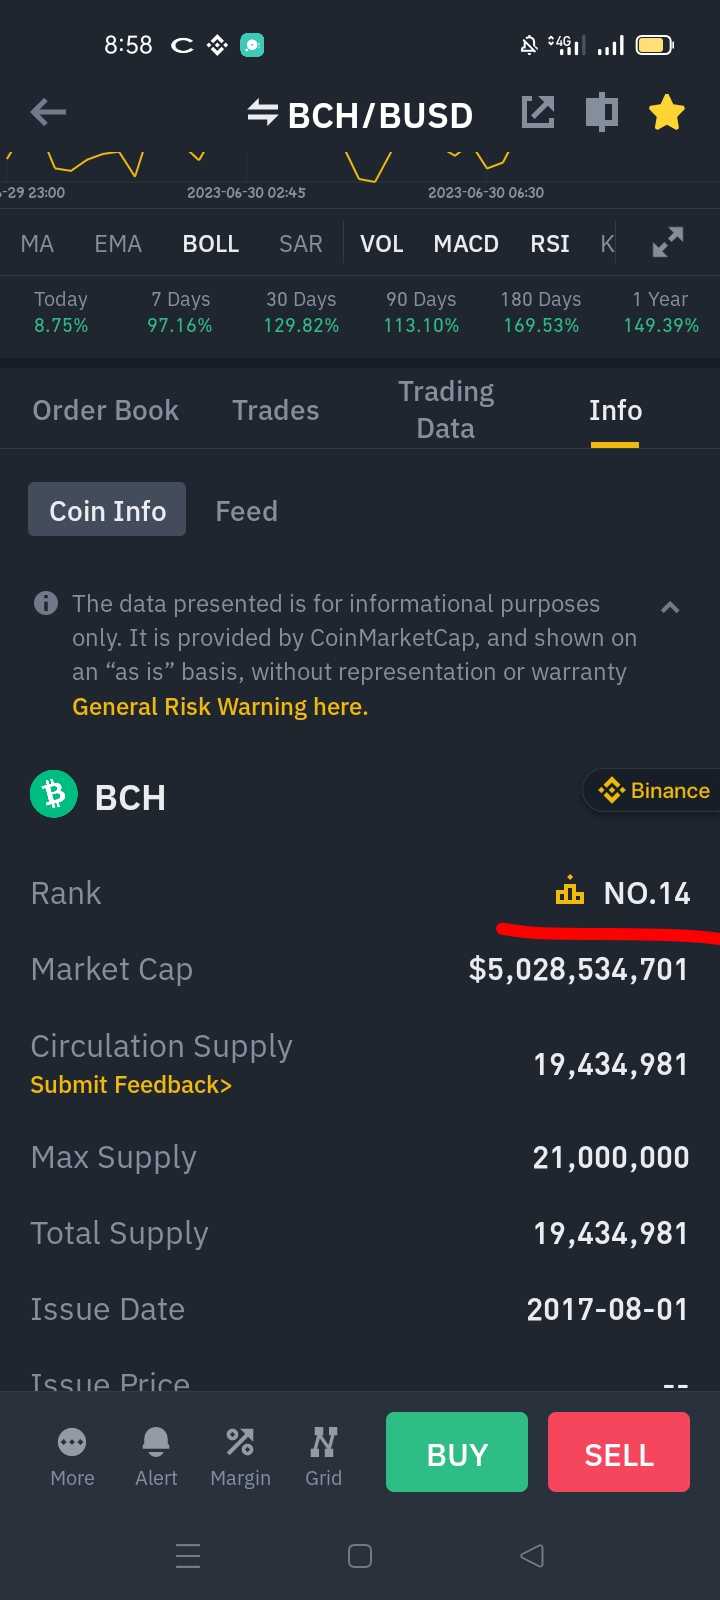720x1600 pixels.
Task: Expand the Binance source selector pill
Action: click(652, 791)
